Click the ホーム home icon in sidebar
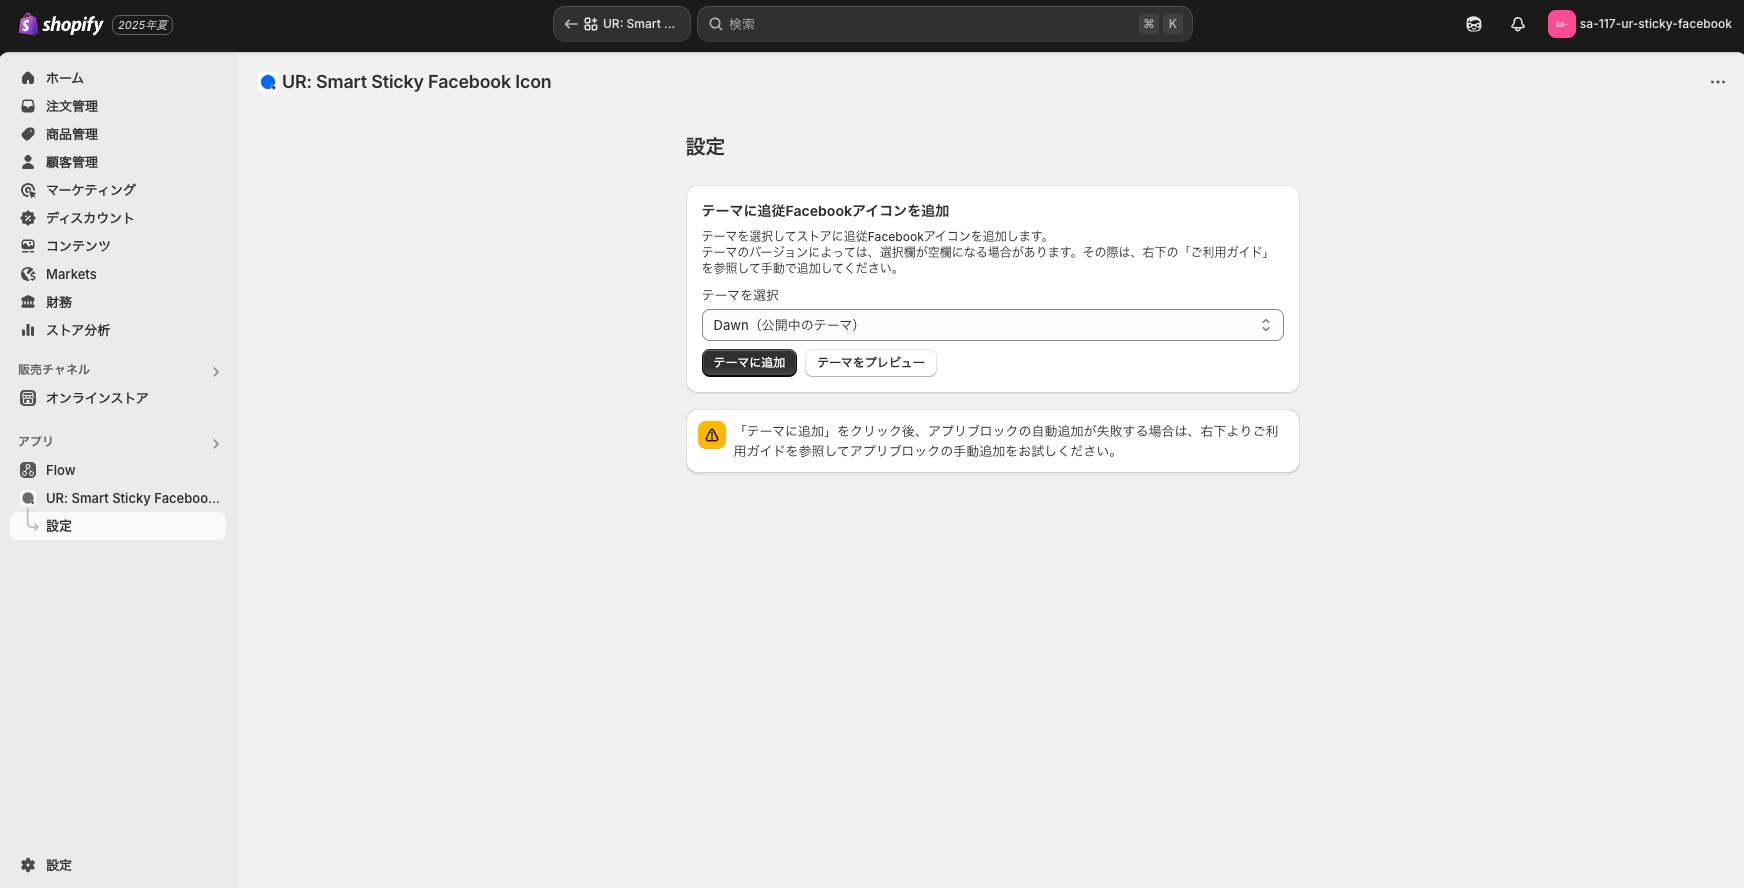Image resolution: width=1744 pixels, height=888 pixels. 28,78
